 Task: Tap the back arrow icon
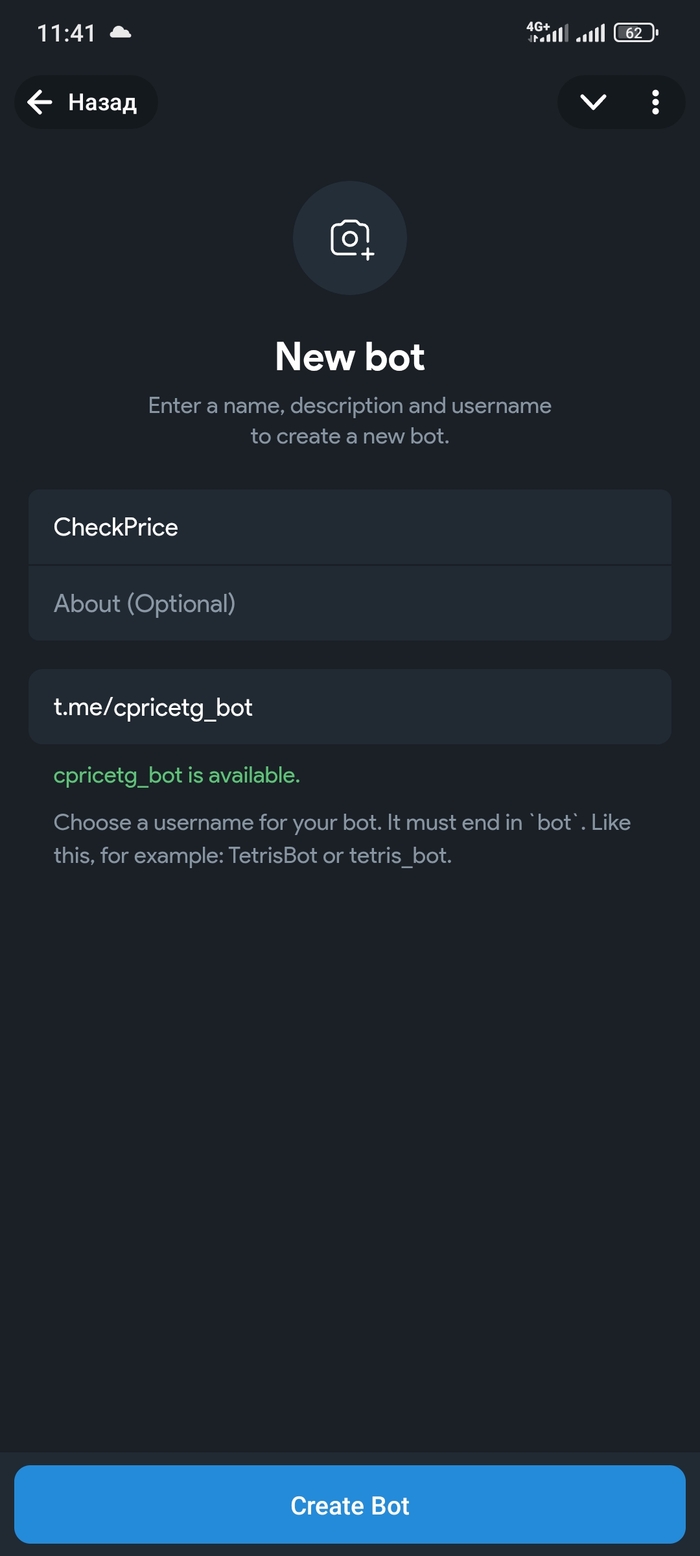tap(39, 102)
